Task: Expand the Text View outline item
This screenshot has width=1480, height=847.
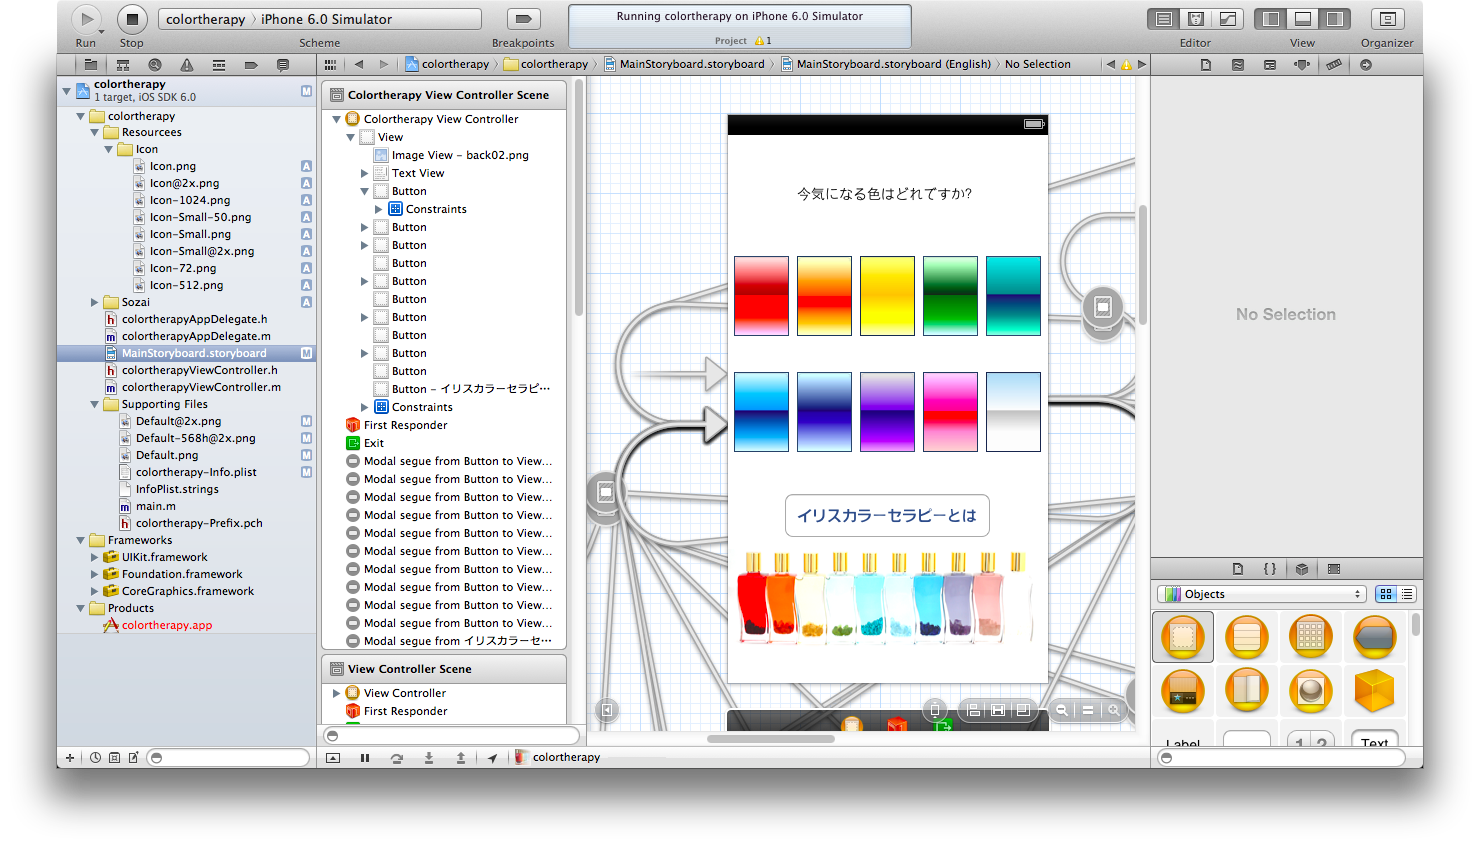Action: [x=365, y=173]
